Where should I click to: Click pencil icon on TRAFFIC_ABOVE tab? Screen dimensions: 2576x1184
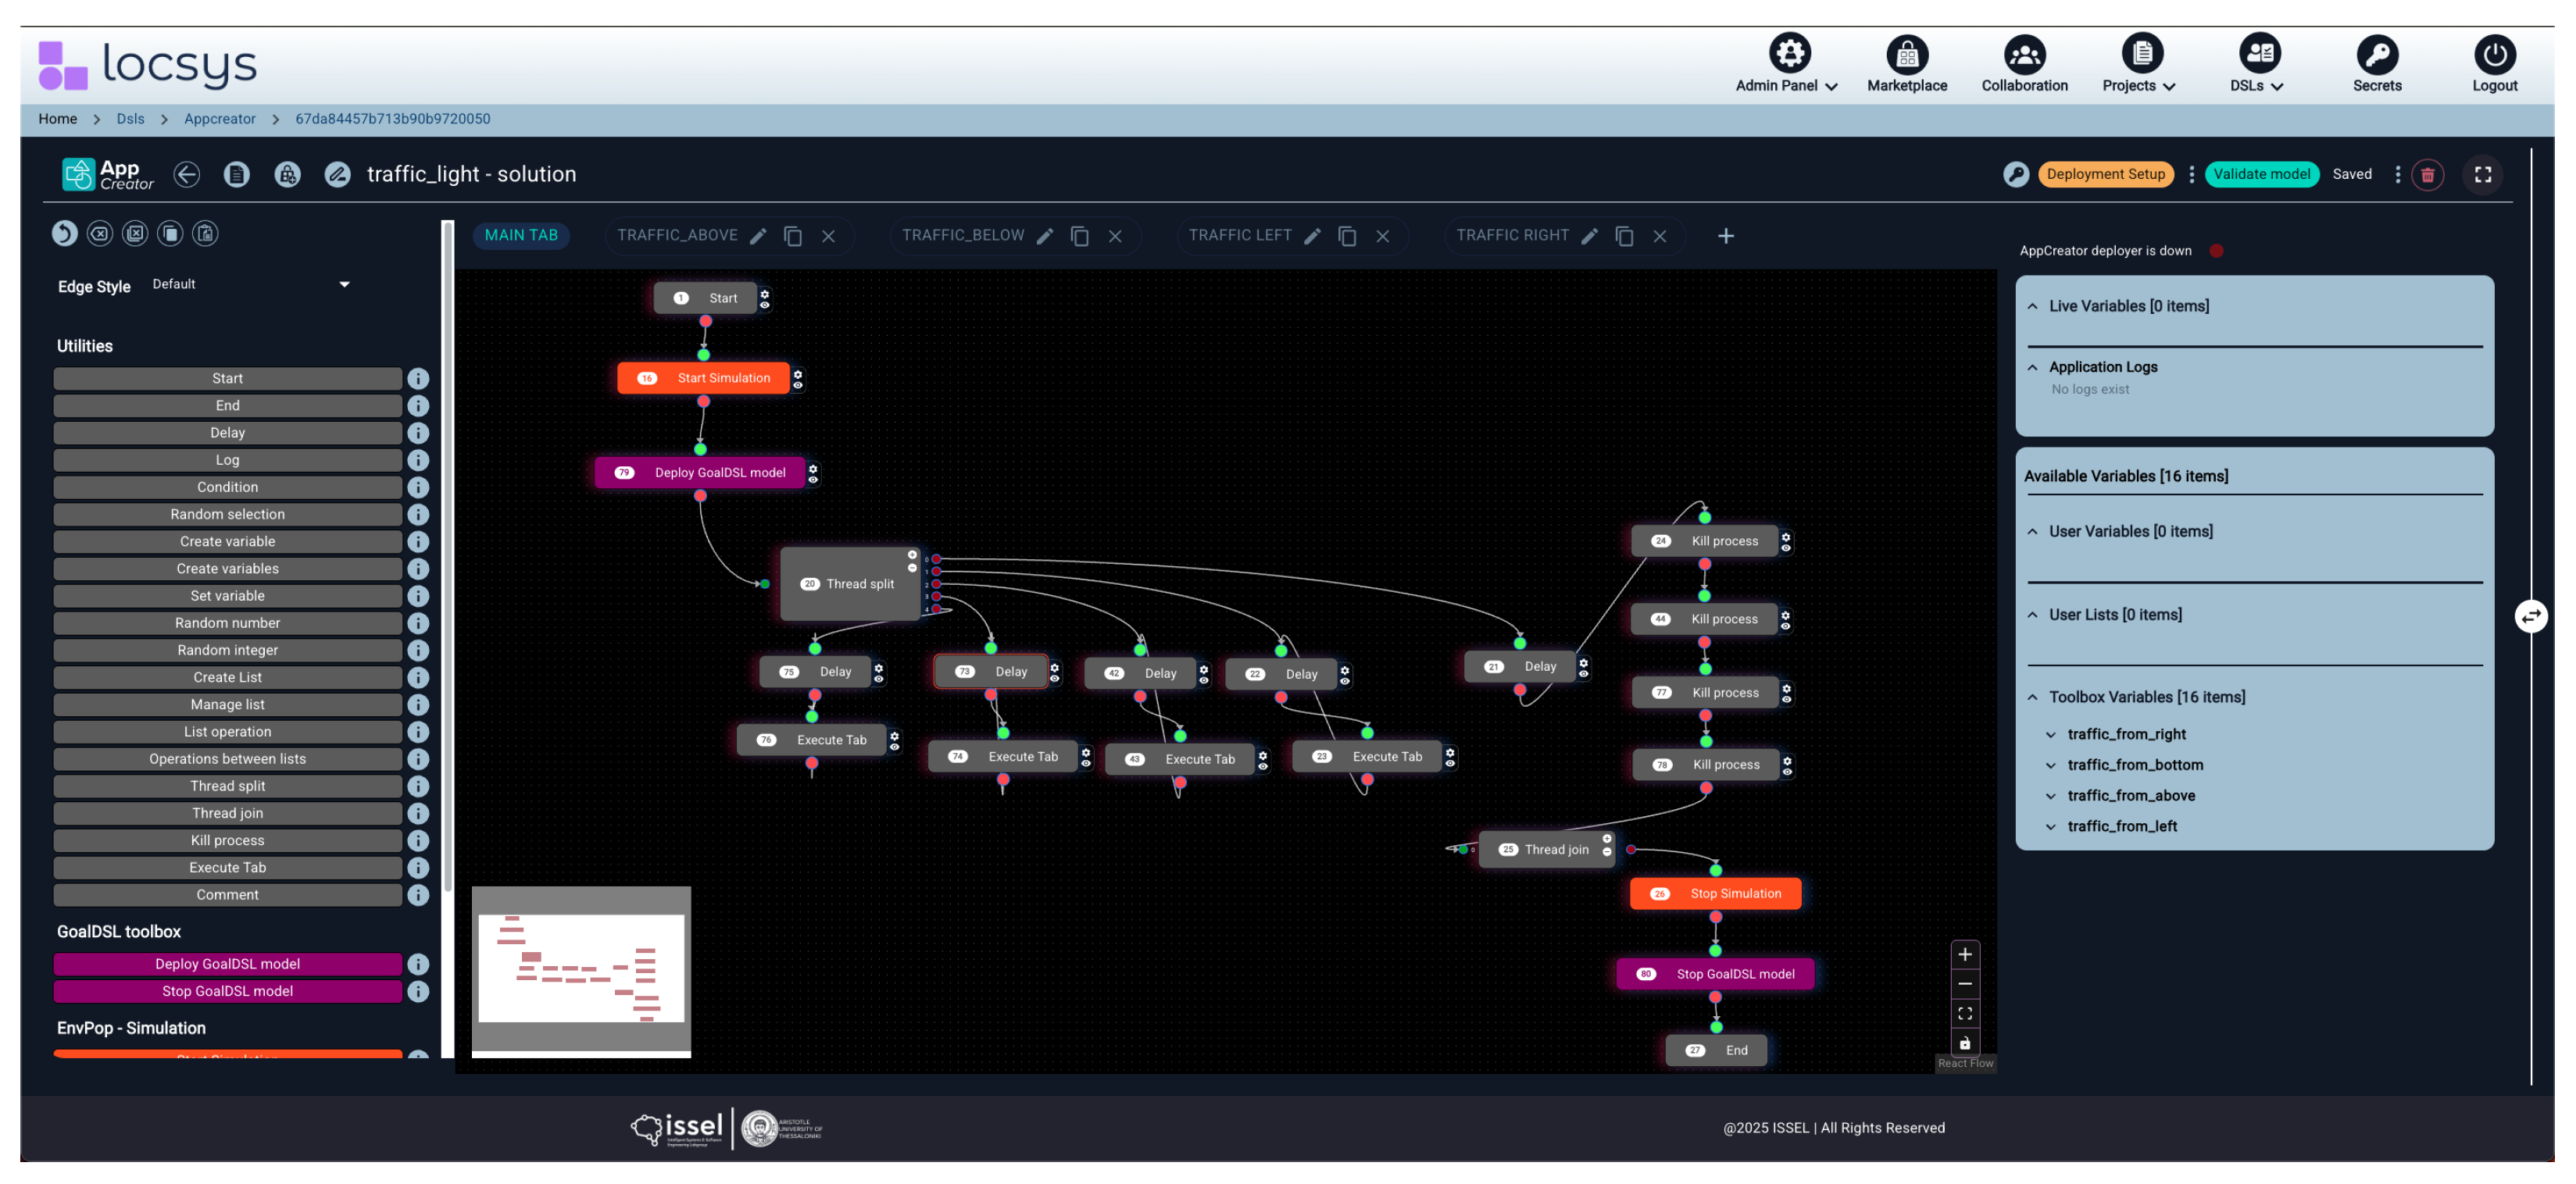[x=758, y=236]
